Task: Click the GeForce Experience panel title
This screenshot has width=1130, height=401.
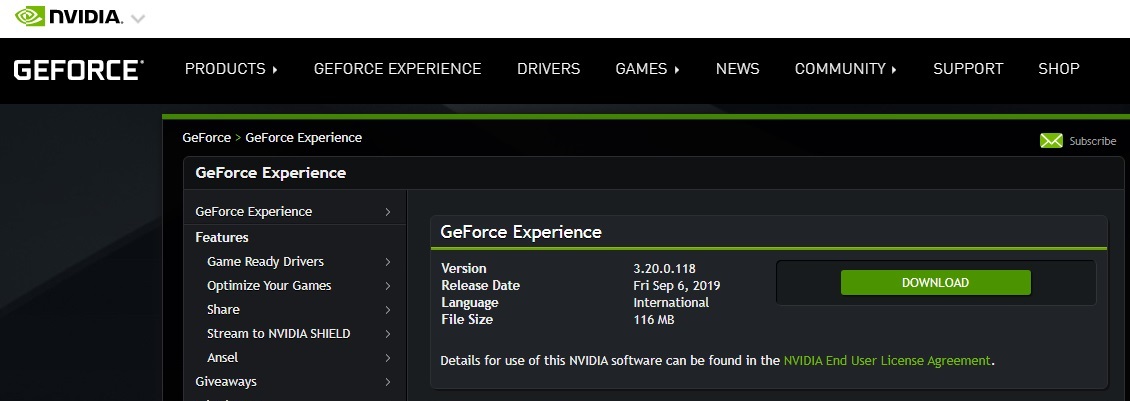Action: click(x=521, y=232)
